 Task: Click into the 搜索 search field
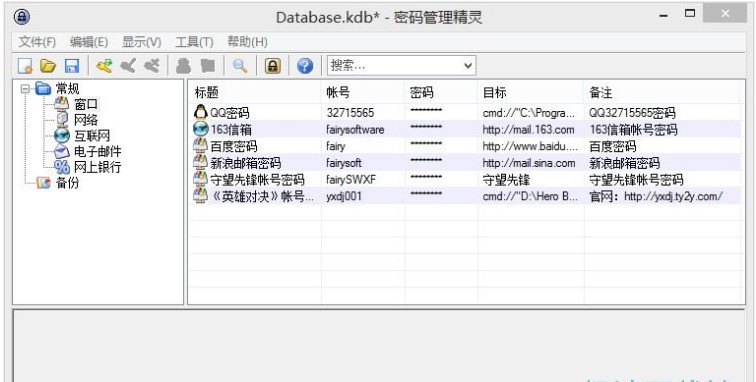pyautogui.click(x=394, y=66)
